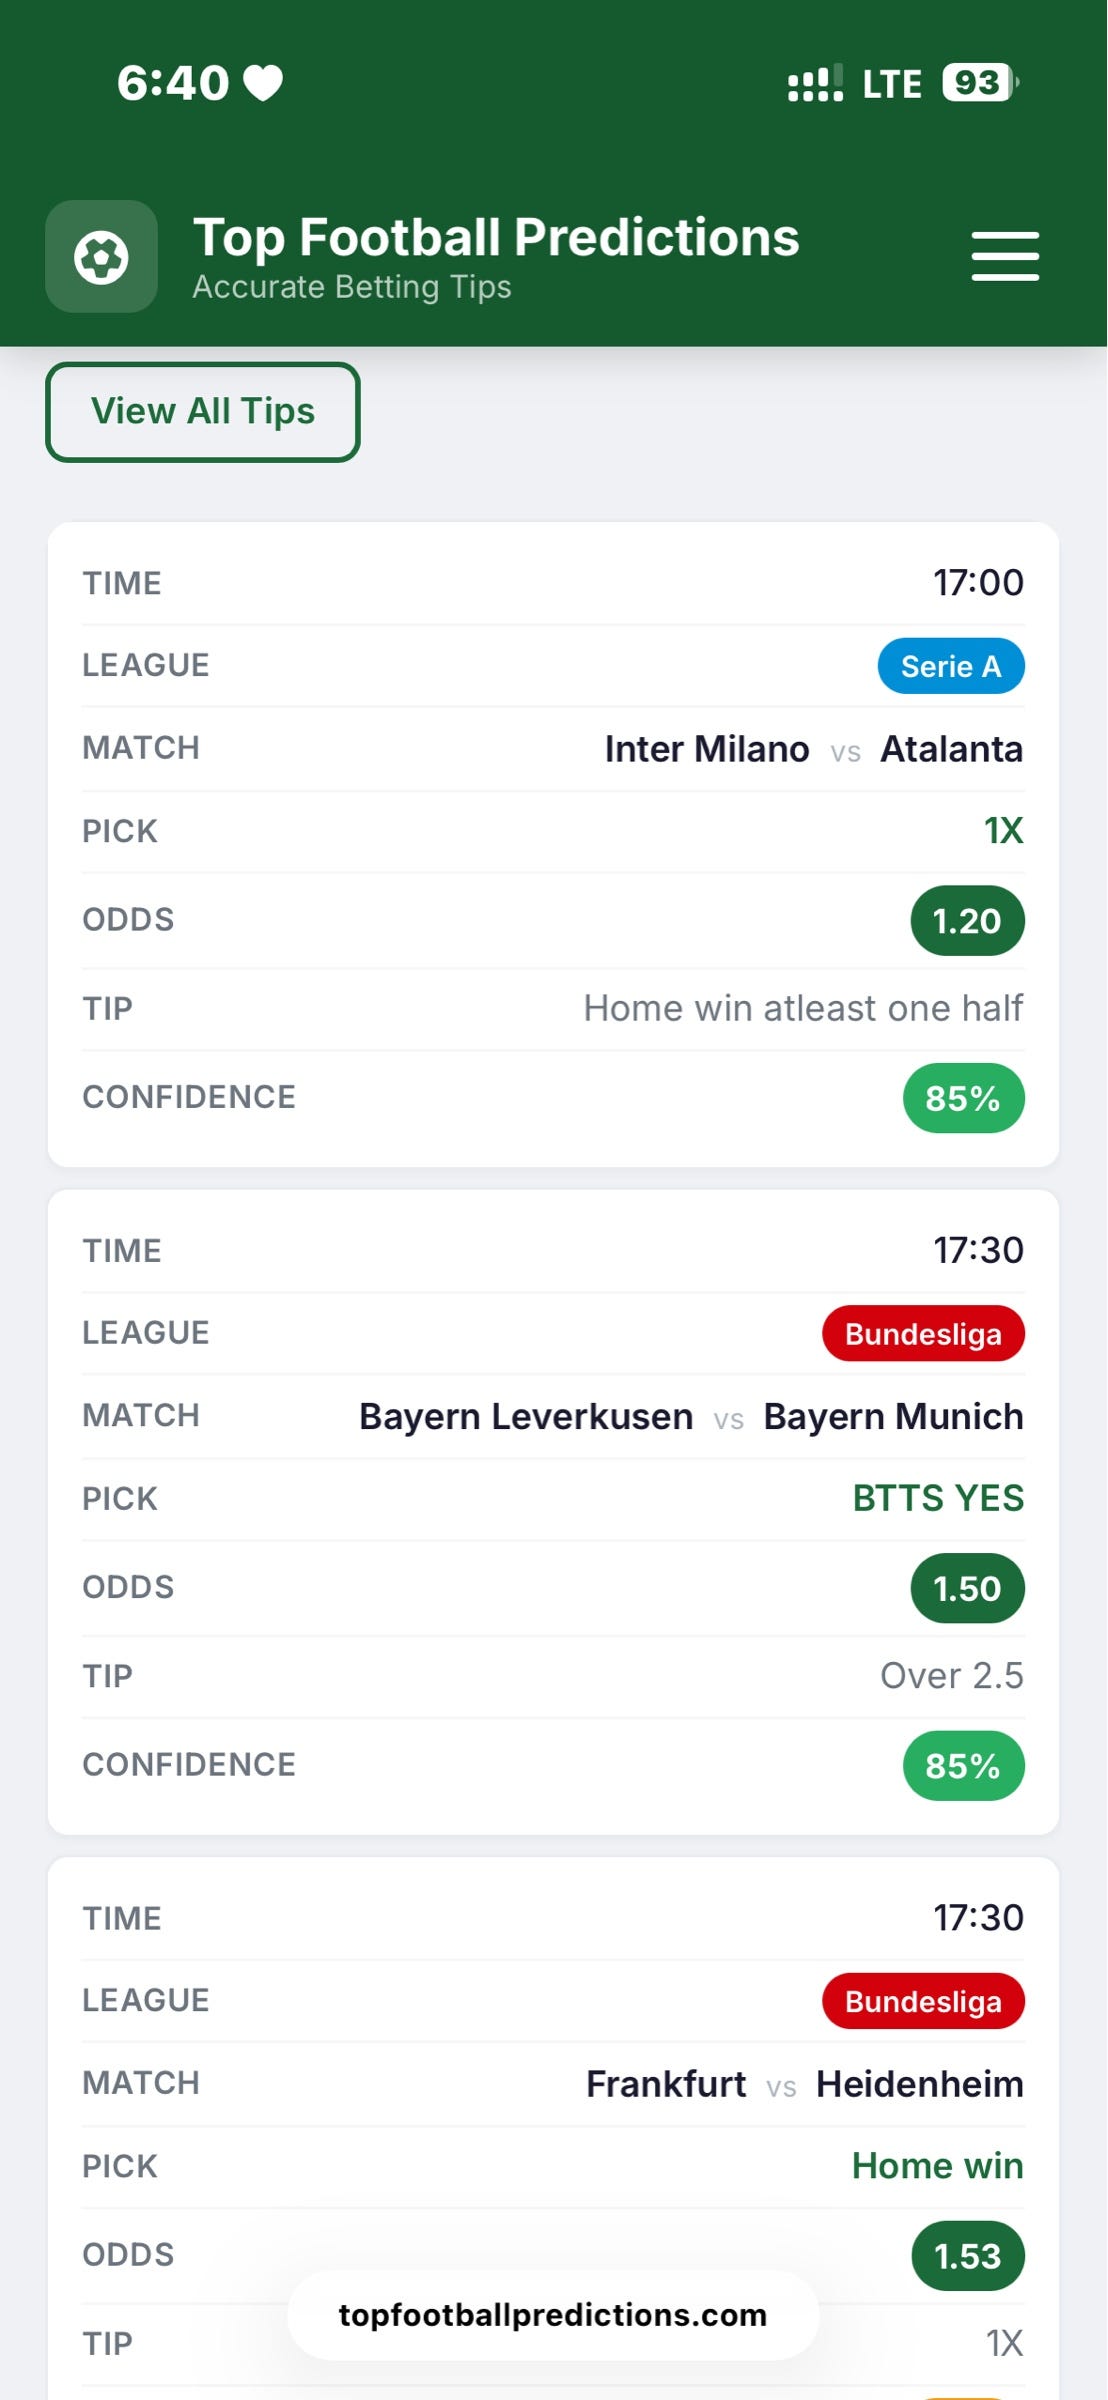Viewport: 1108px width, 2400px height.
Task: Click the 85% confidence pill on Inter match
Action: click(x=963, y=1097)
